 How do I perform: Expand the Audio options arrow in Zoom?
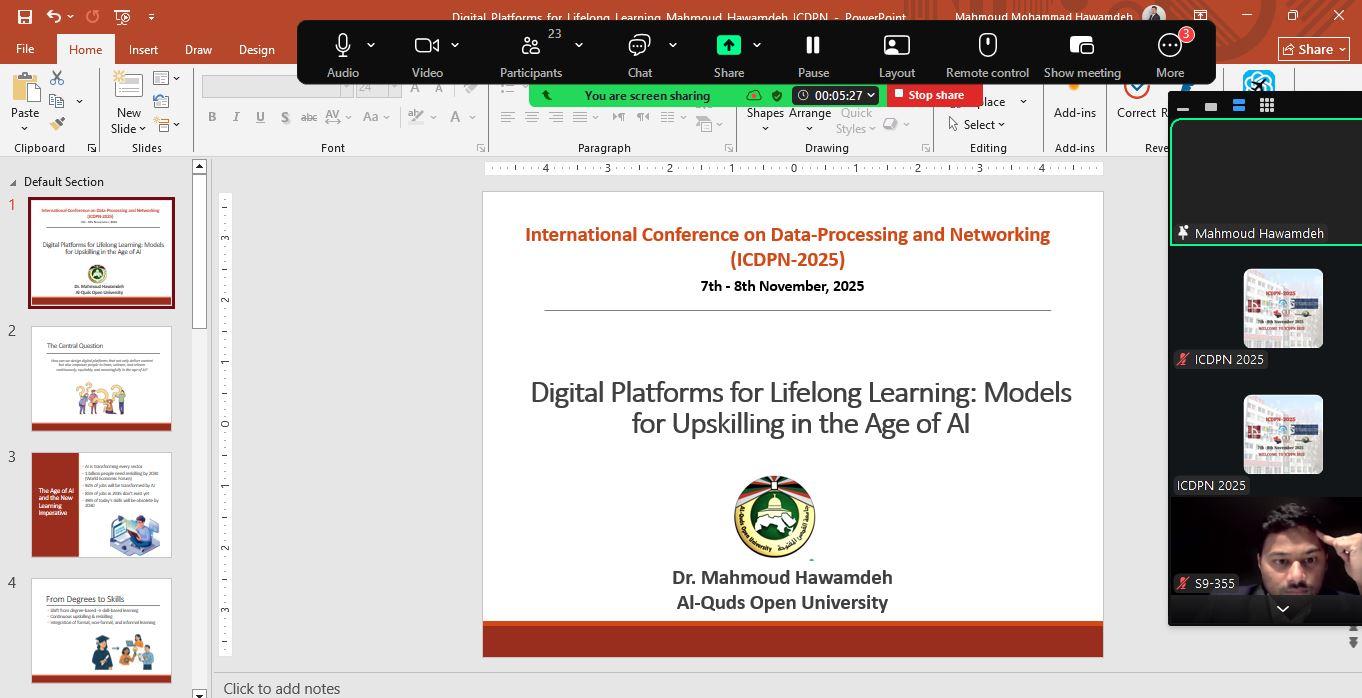[x=371, y=45]
